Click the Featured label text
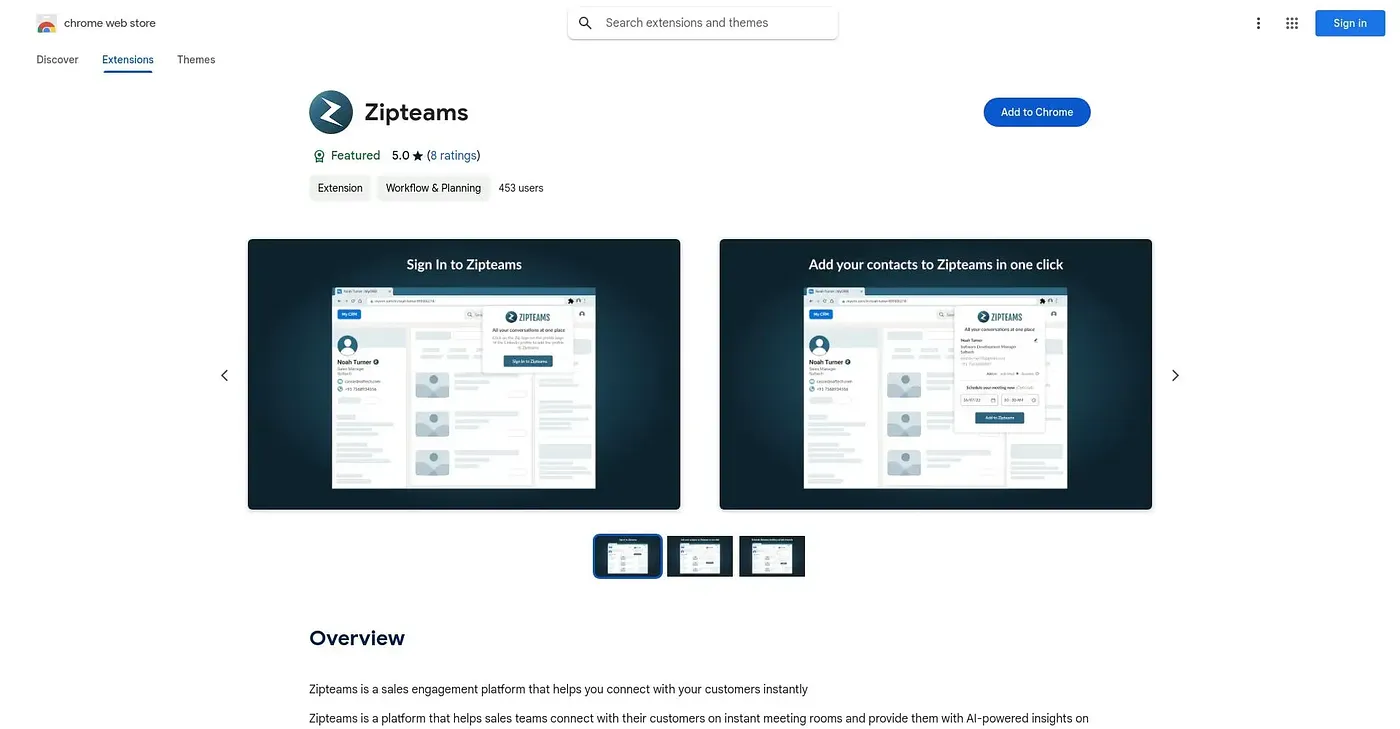The width and height of the screenshot is (1400, 729). pyautogui.click(x=356, y=156)
